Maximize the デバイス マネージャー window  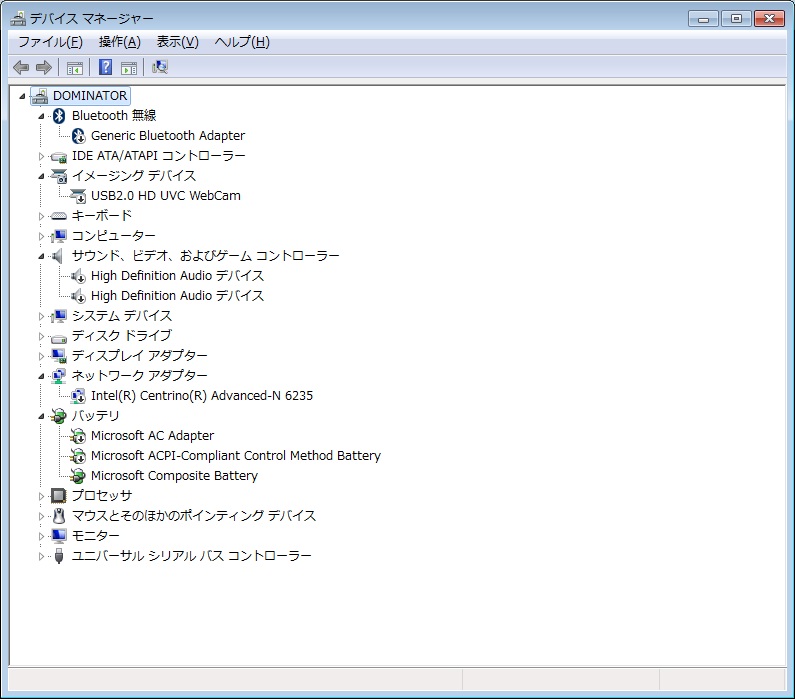point(736,19)
